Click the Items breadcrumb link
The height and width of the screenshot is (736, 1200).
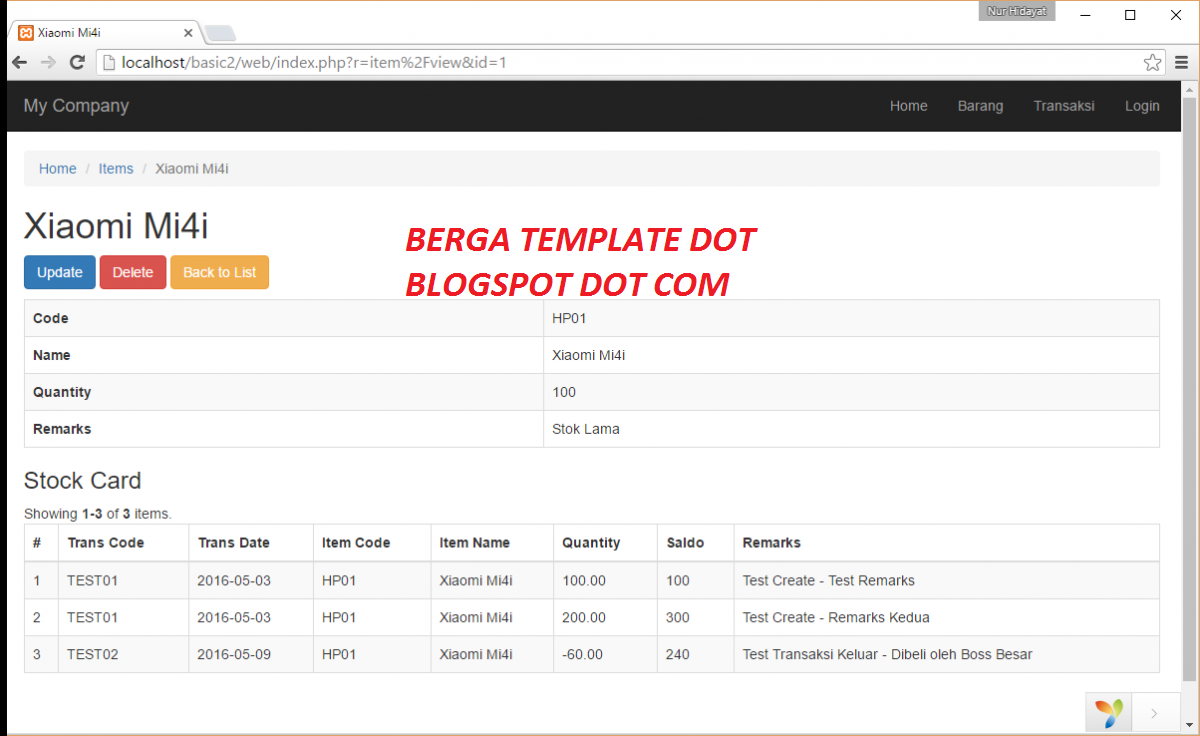116,169
